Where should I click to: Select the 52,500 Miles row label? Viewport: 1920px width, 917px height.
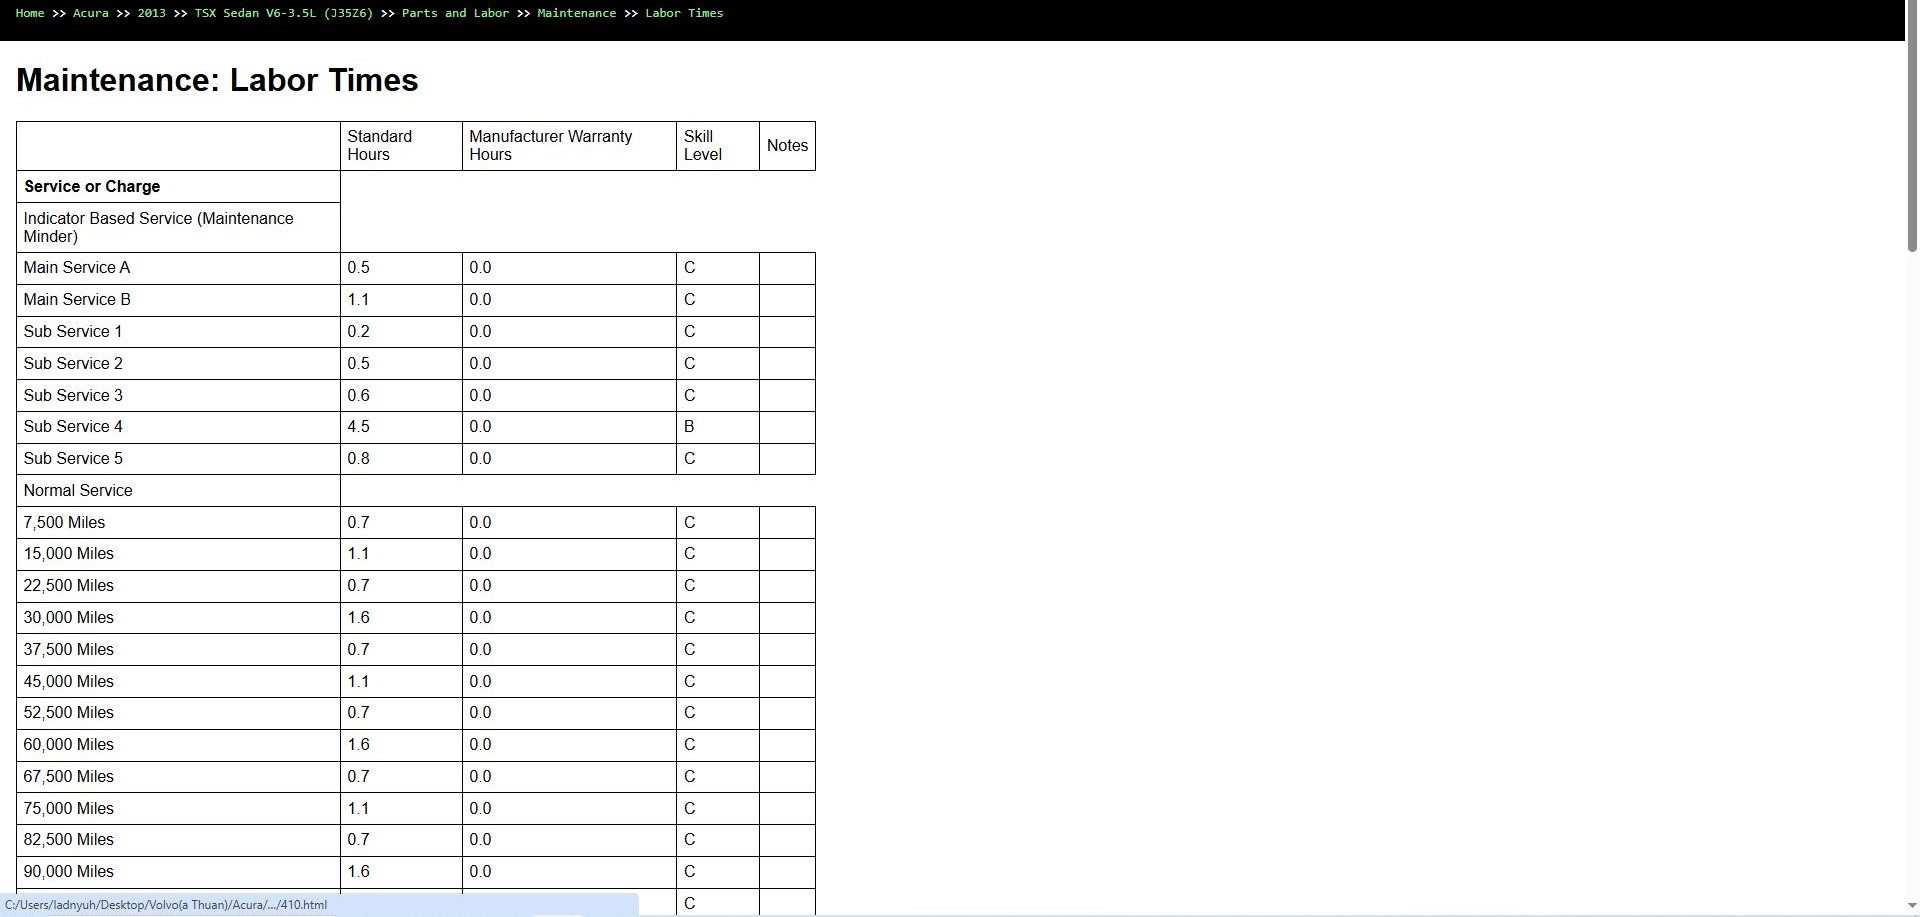click(x=69, y=713)
